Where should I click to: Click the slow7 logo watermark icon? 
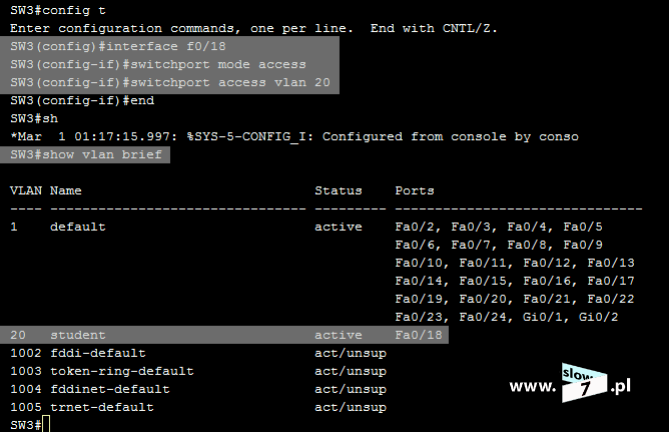click(x=584, y=383)
